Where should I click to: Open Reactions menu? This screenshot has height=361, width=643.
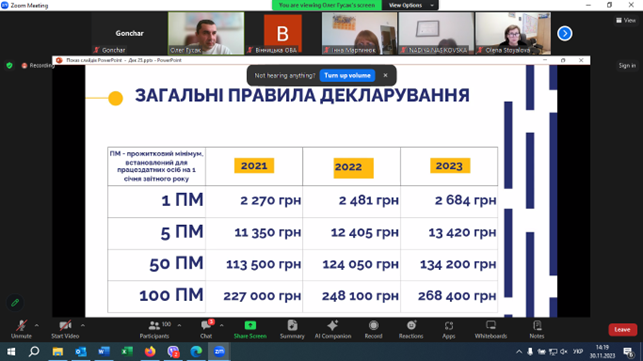[x=411, y=329]
